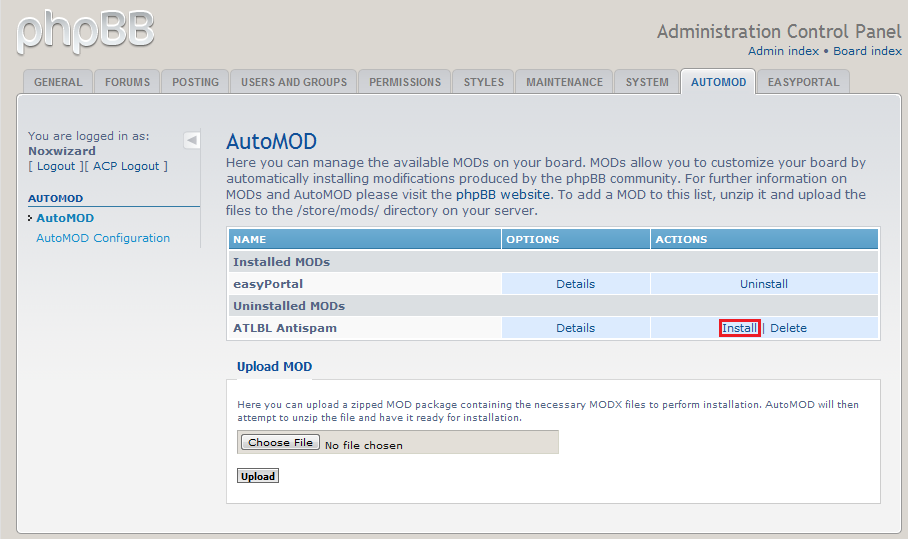This screenshot has width=908, height=539.
Task: Click the Upload button
Action: [x=258, y=476]
